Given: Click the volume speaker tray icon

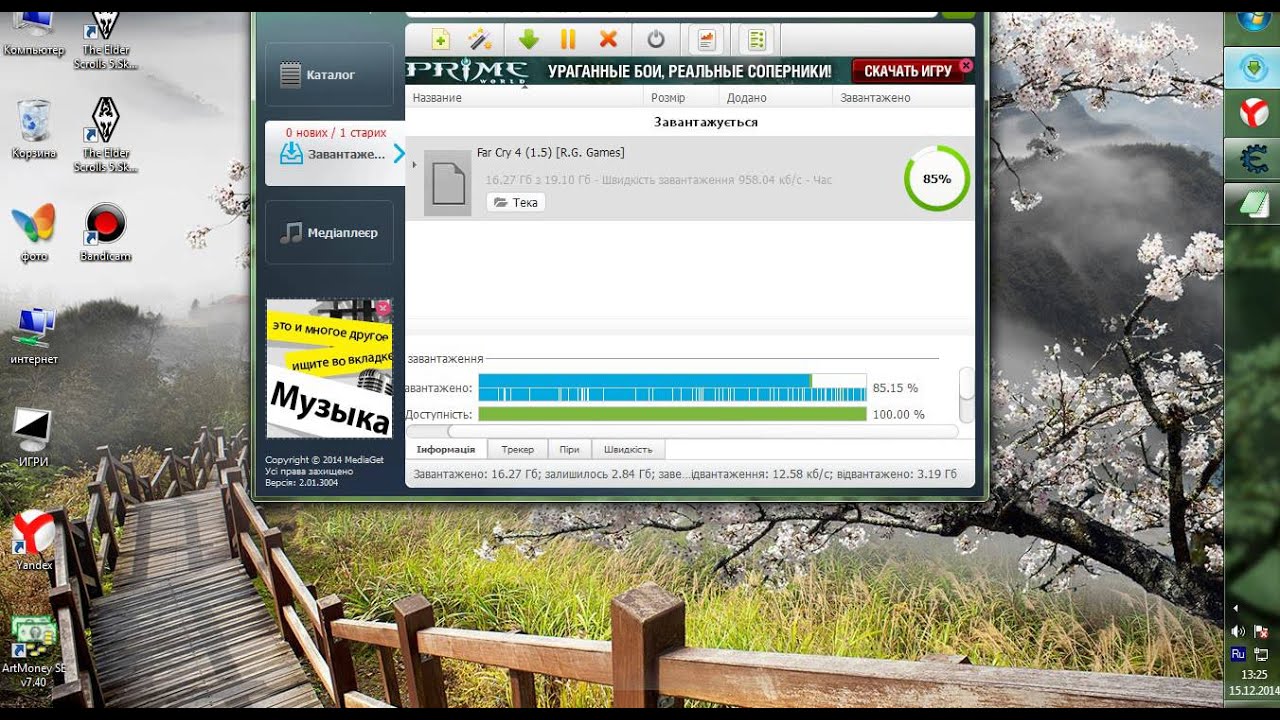Looking at the screenshot, I should click(1238, 631).
